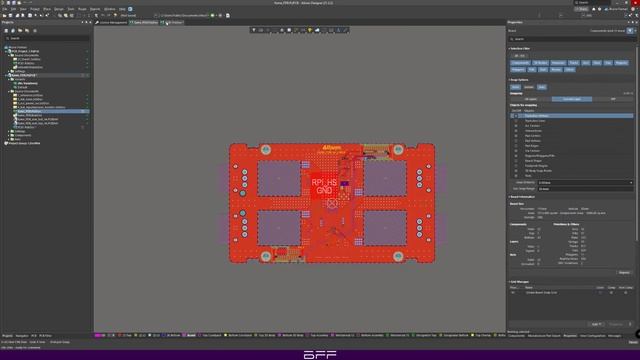
Task: Expand the Nets folder in project tree
Action: click(x=9, y=139)
